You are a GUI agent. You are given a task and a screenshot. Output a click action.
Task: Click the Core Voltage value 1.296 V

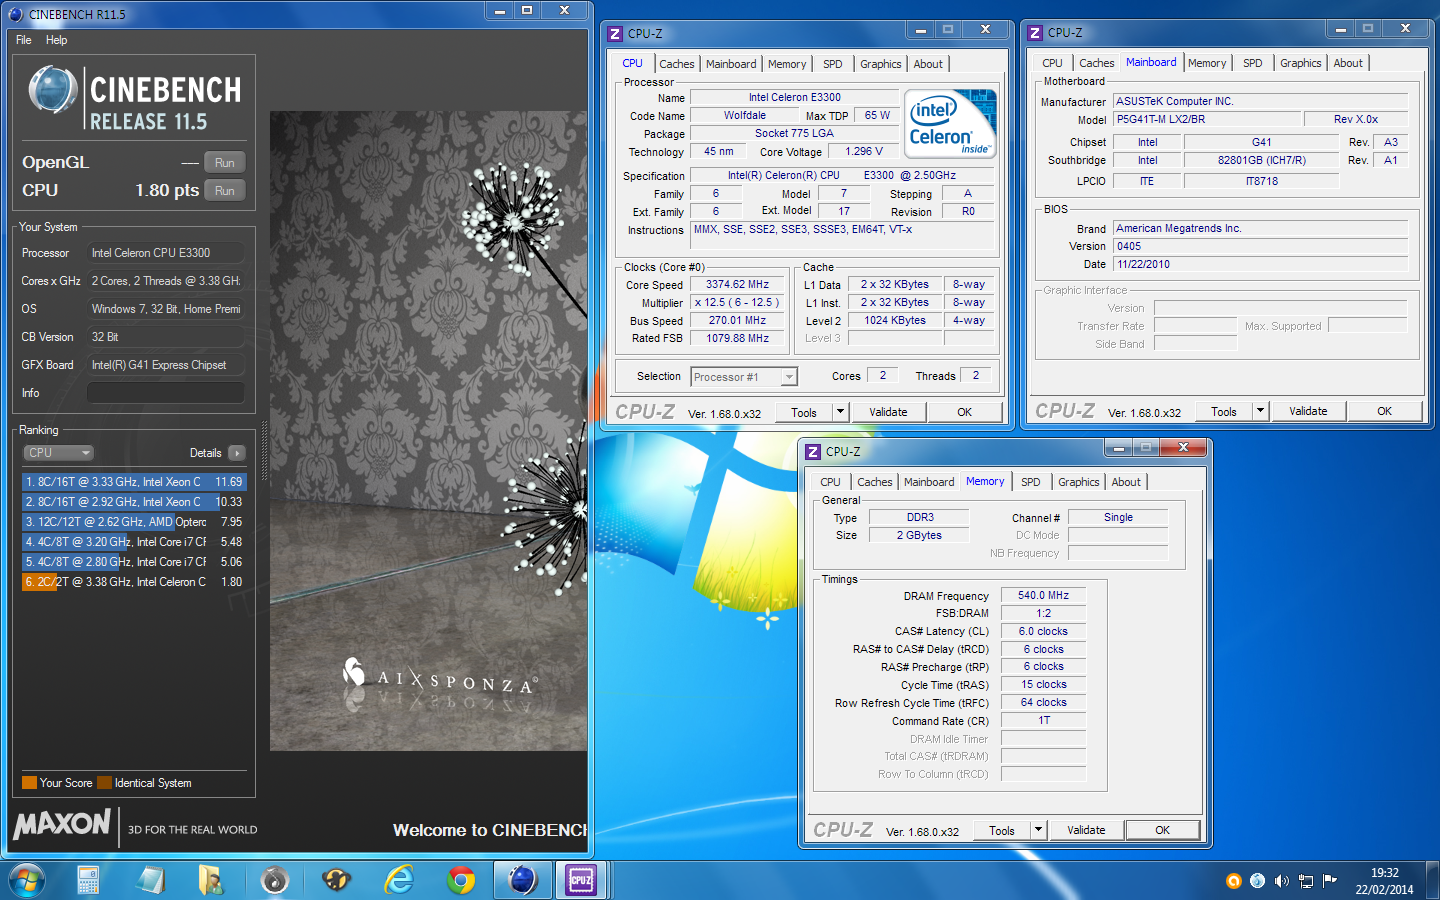864,151
